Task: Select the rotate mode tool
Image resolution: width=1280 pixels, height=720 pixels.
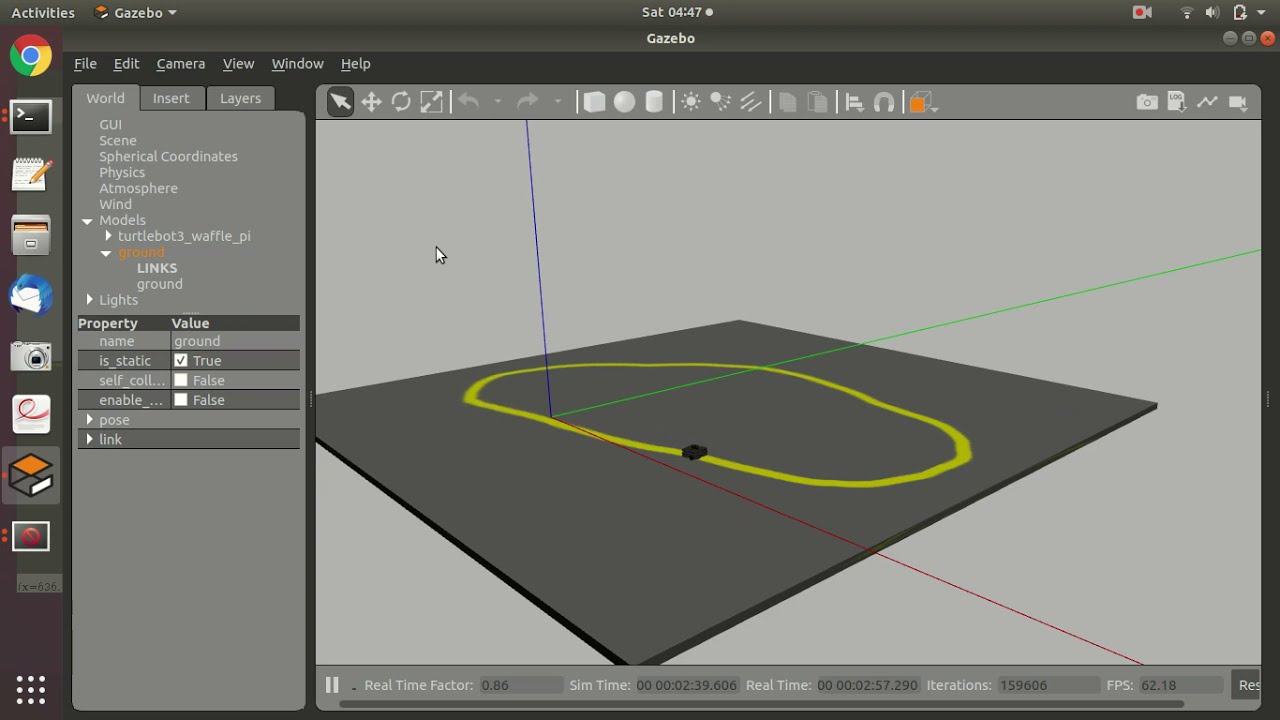Action: (x=401, y=102)
